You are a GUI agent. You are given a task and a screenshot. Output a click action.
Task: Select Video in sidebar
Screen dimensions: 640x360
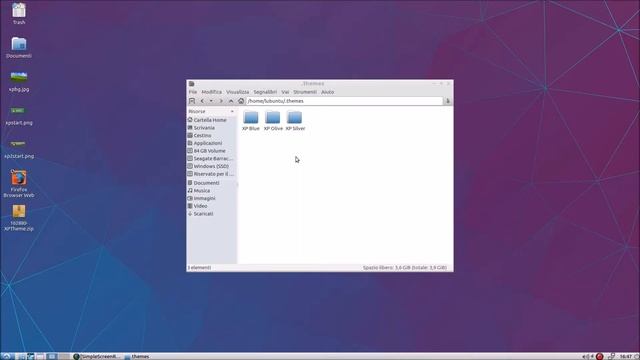tap(211, 206)
